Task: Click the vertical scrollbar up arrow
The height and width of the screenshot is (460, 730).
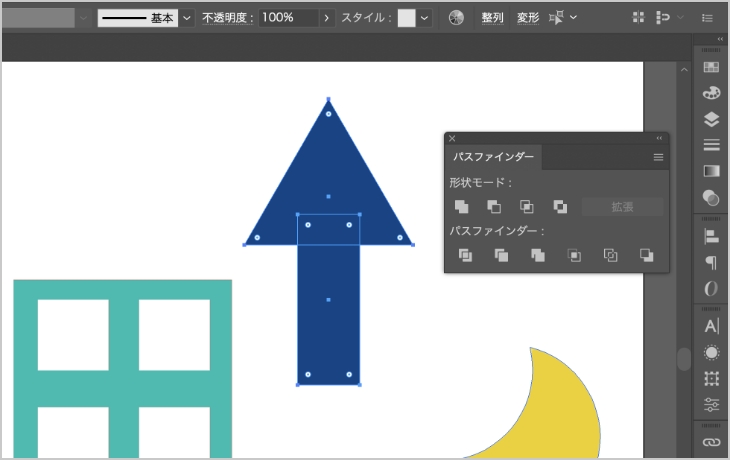Action: click(x=684, y=70)
